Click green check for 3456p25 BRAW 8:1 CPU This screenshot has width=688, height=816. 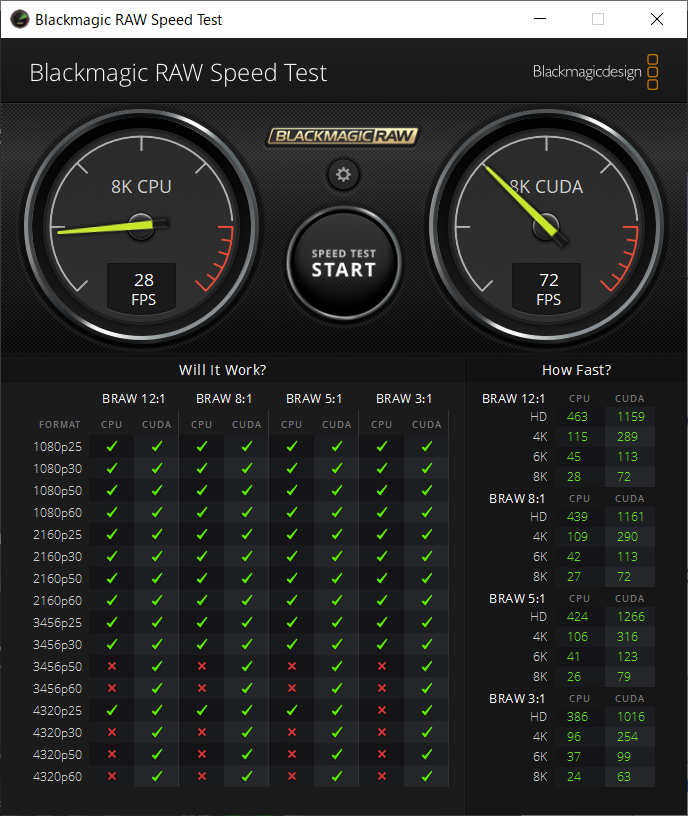coord(201,622)
